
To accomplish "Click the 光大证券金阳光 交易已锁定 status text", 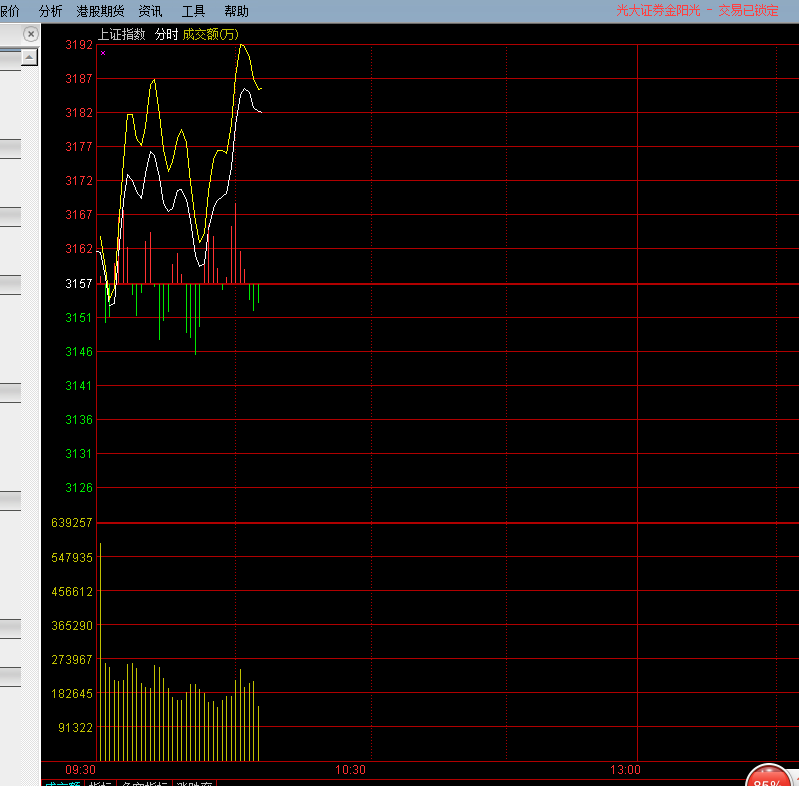I will 696,11.
